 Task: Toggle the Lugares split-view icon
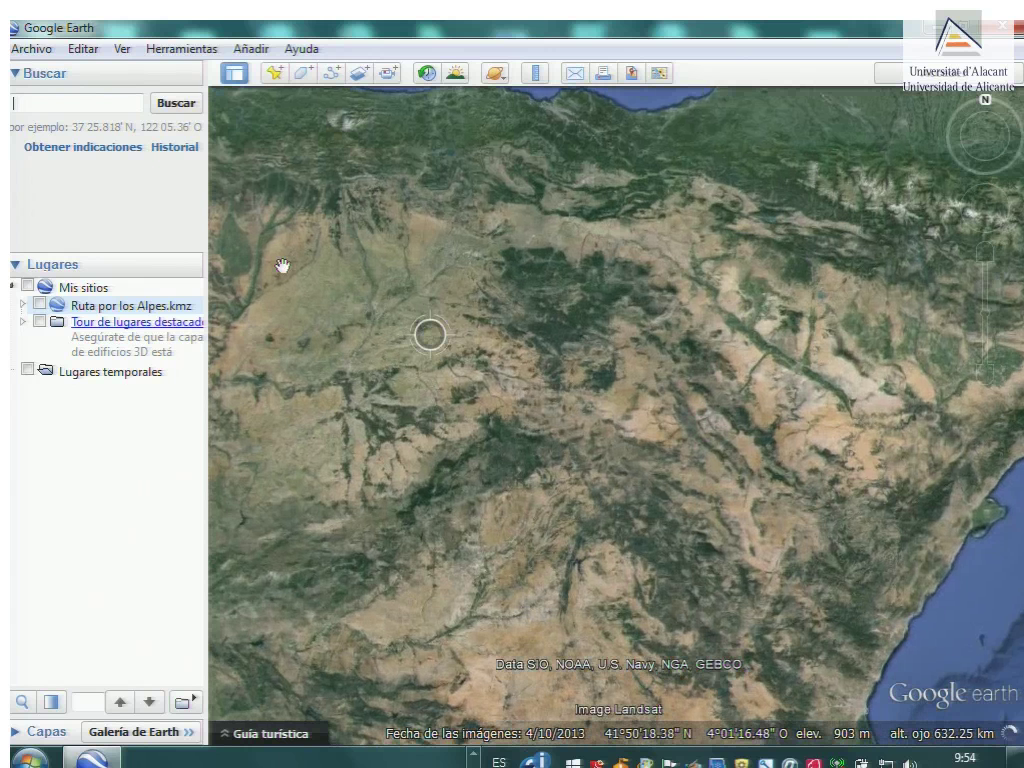point(51,702)
